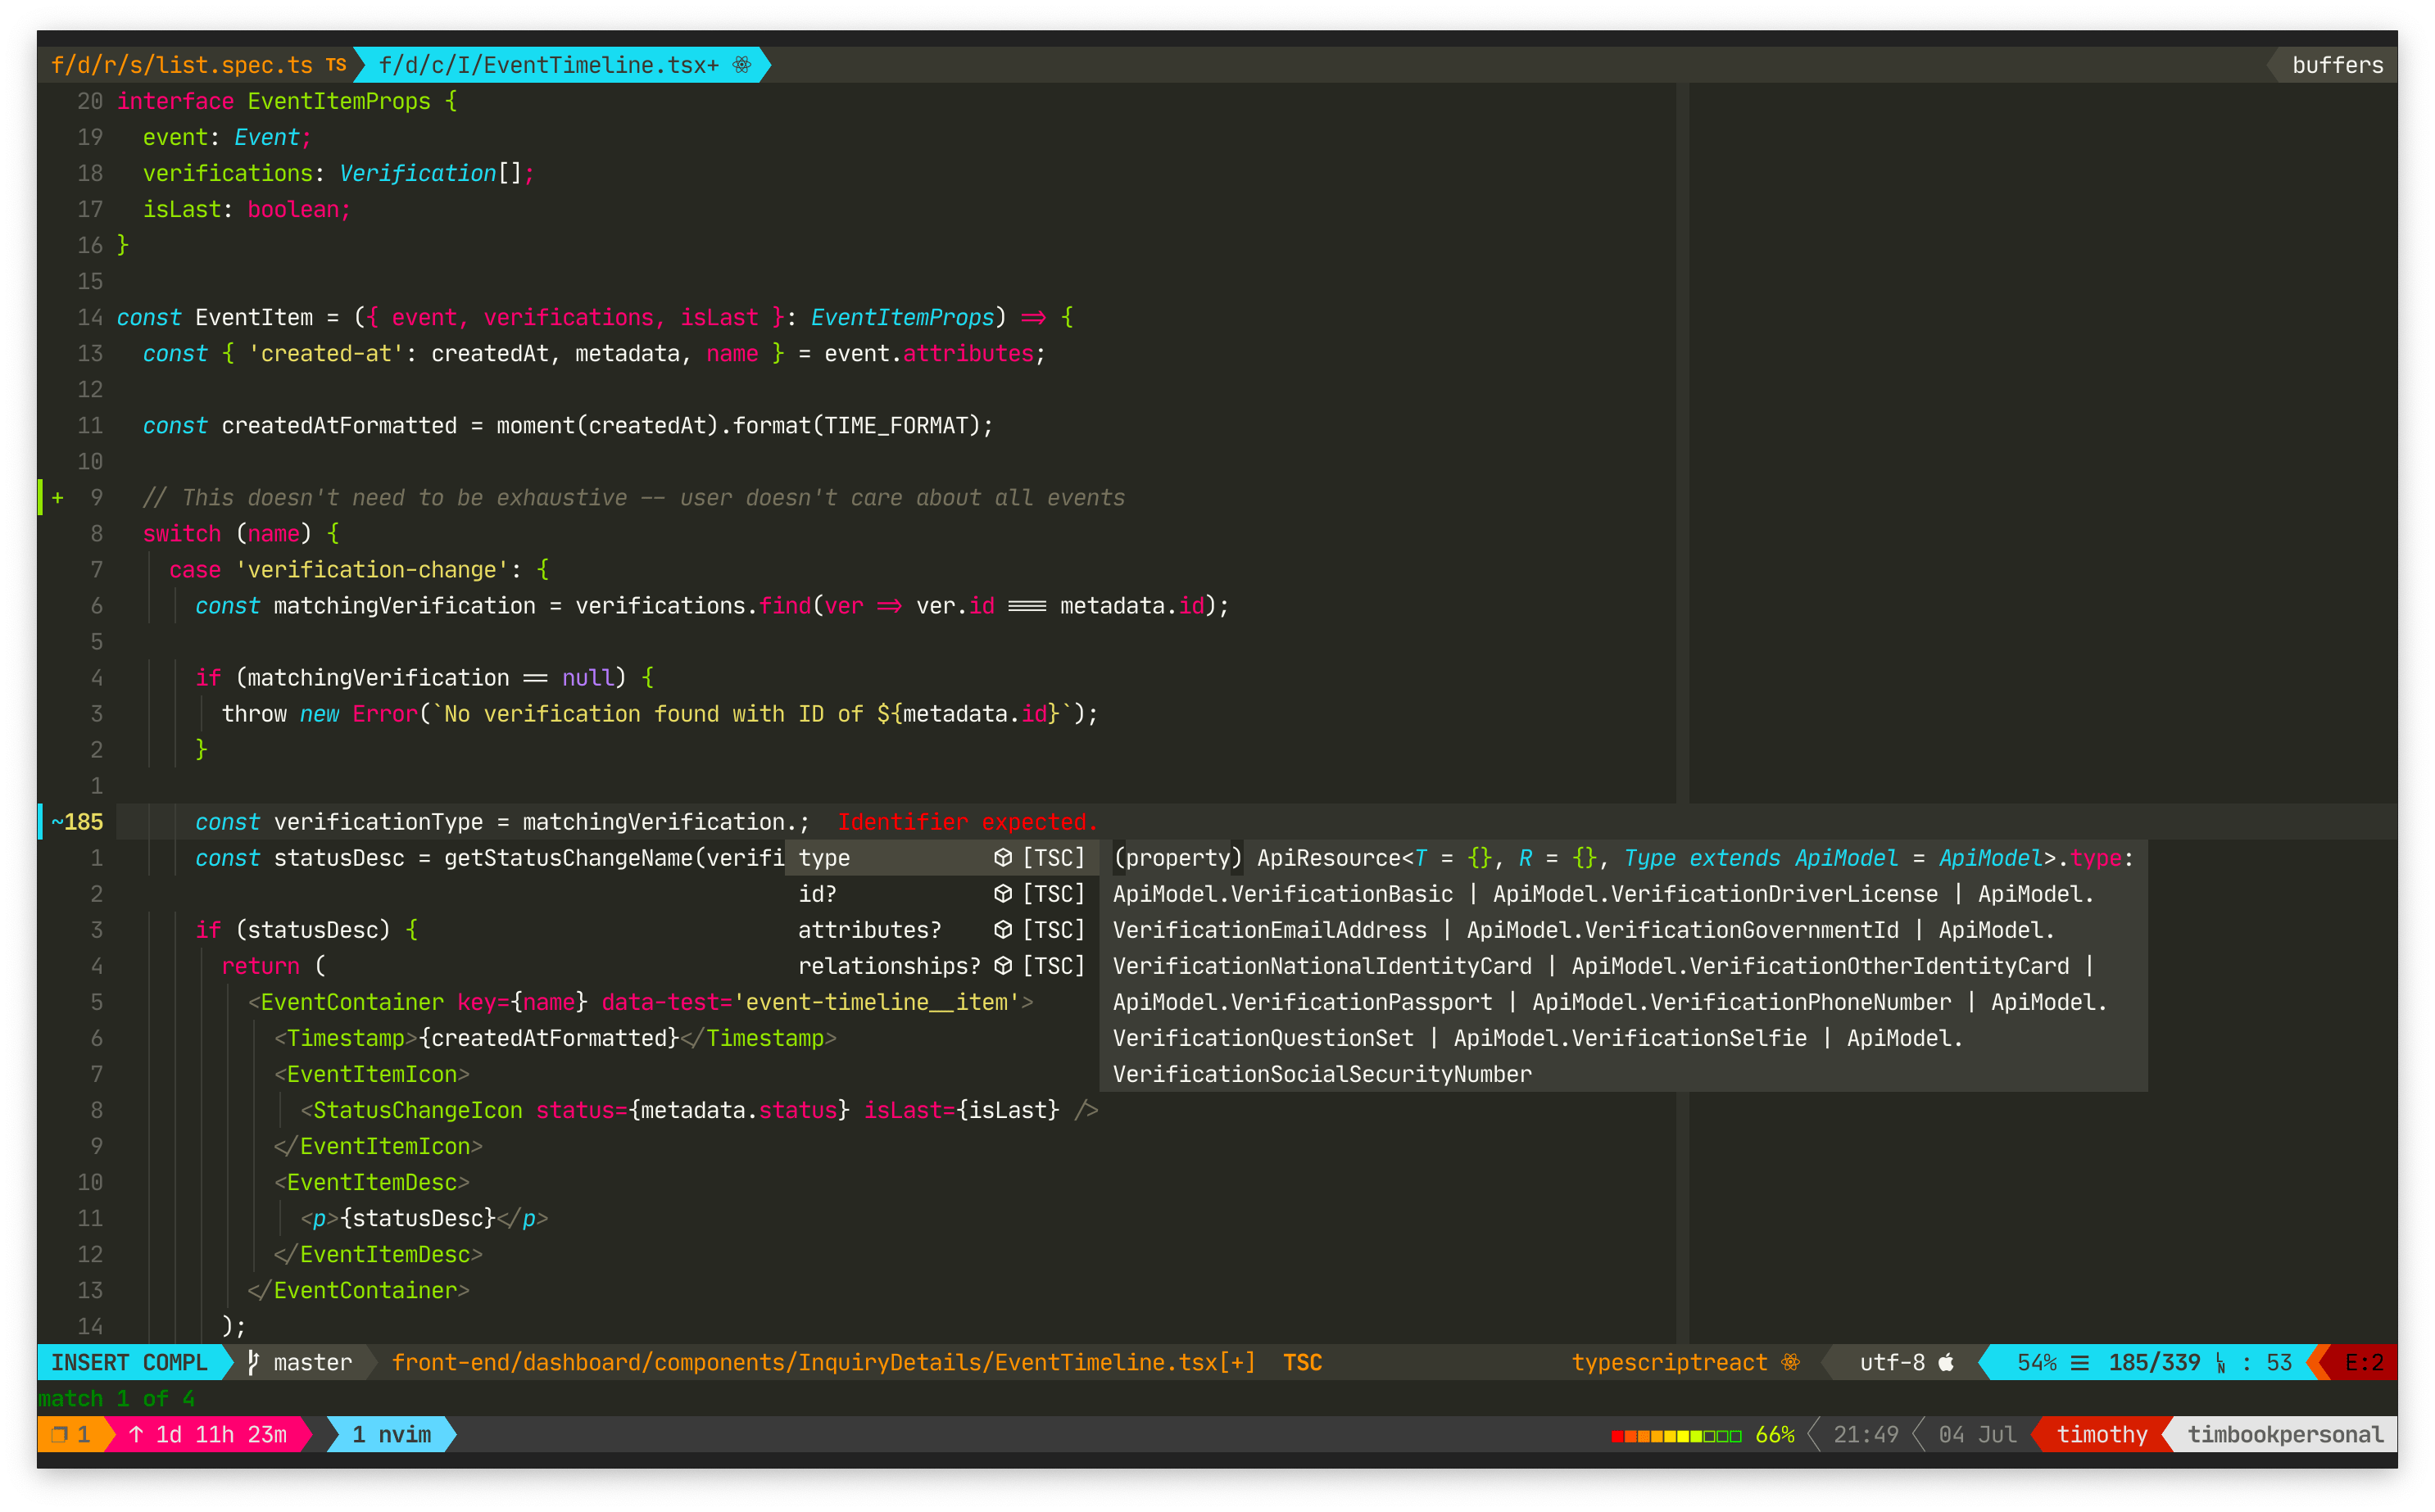Click the TS icon on list.spec.ts tab

pyautogui.click(x=335, y=65)
